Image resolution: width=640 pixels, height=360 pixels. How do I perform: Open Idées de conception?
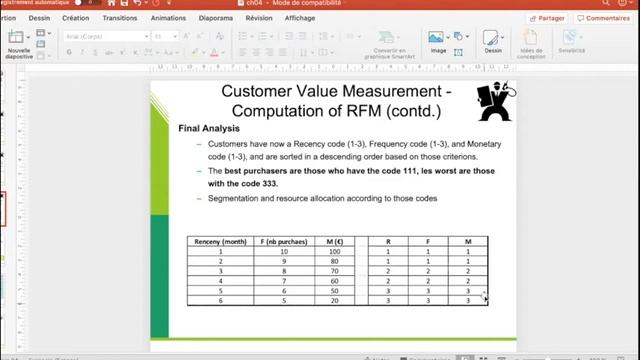coord(531,44)
